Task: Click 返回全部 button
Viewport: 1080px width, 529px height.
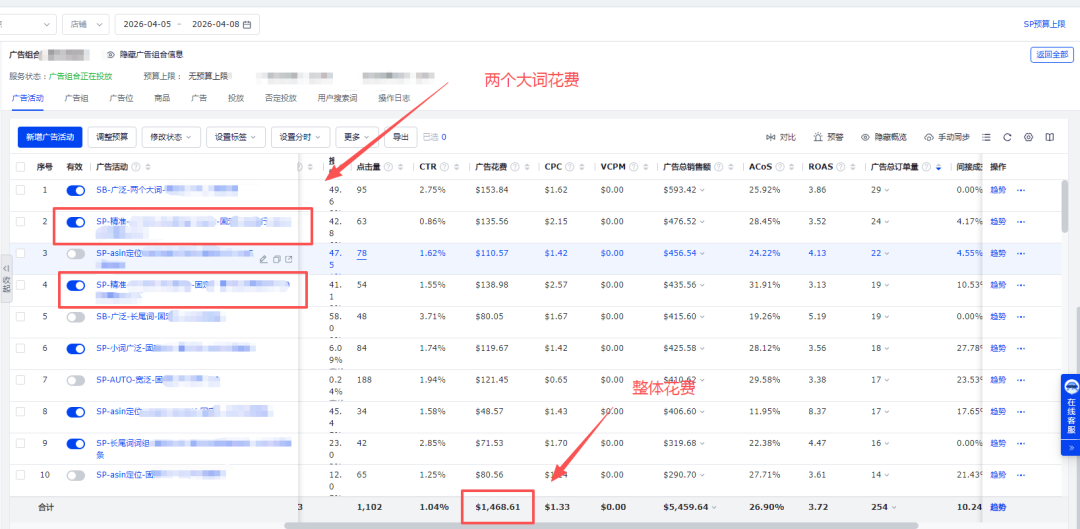Action: tap(1052, 55)
